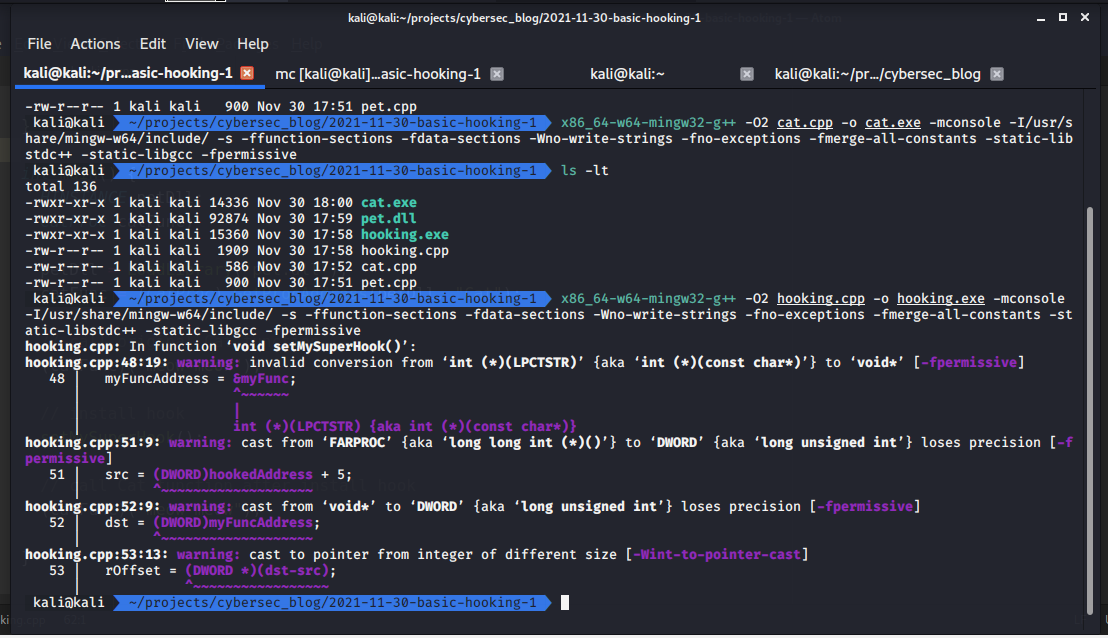Open the Help menu
This screenshot has width=1108, height=638.
(253, 44)
